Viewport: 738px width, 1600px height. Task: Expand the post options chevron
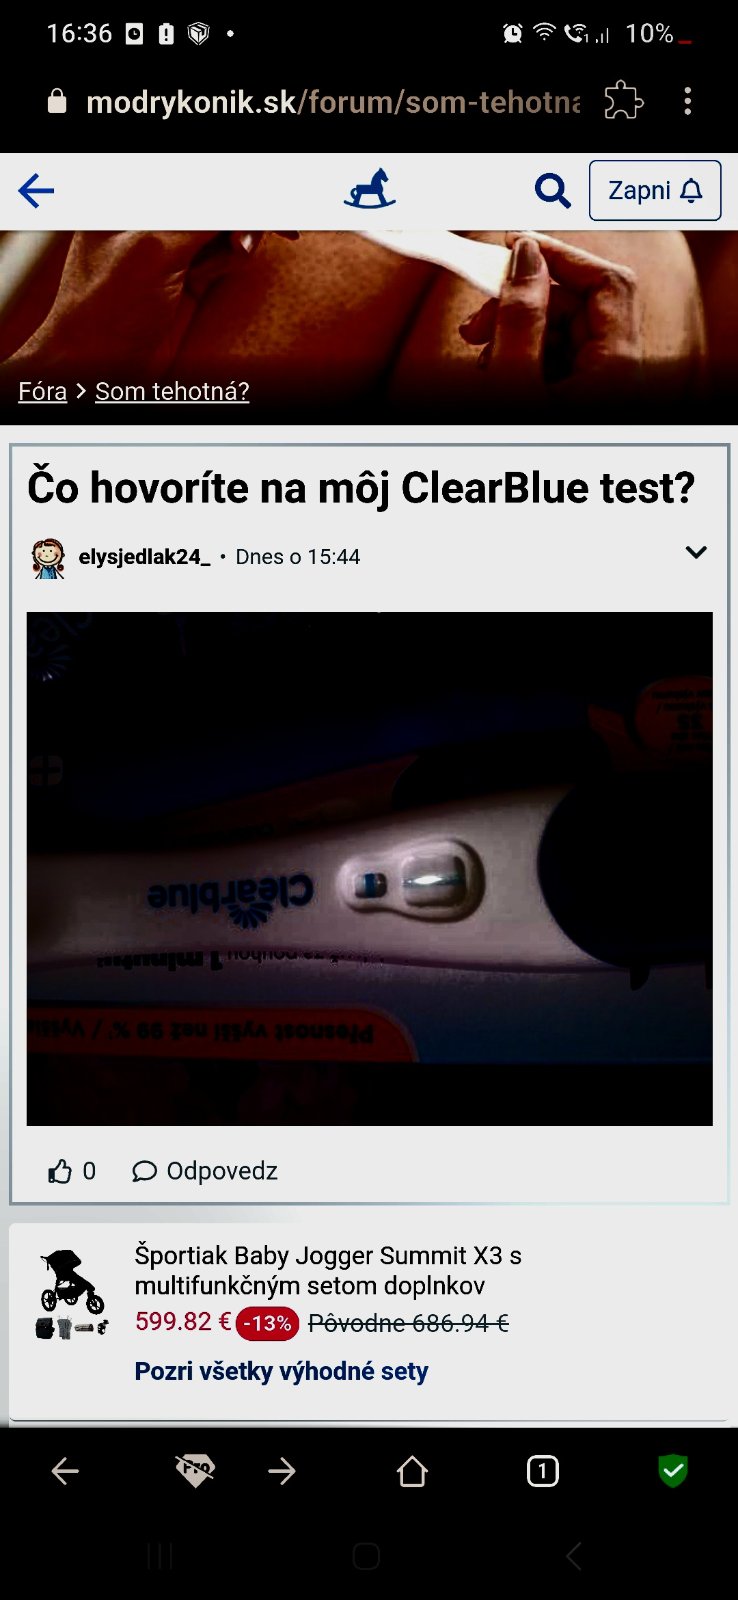point(696,552)
